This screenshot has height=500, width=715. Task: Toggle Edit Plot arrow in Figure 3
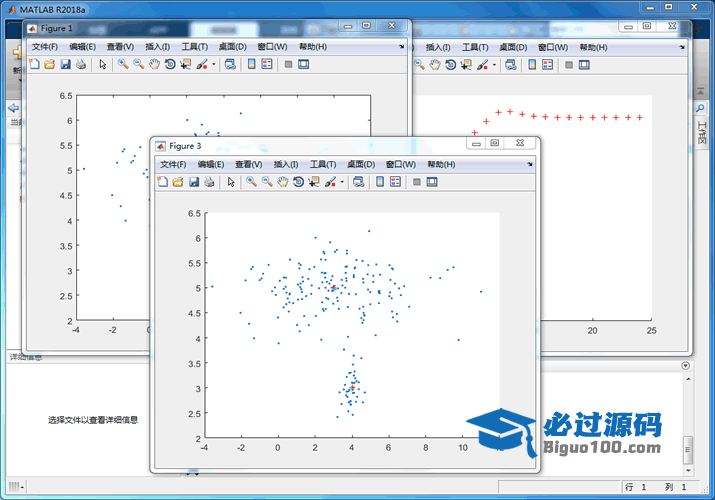point(231,182)
